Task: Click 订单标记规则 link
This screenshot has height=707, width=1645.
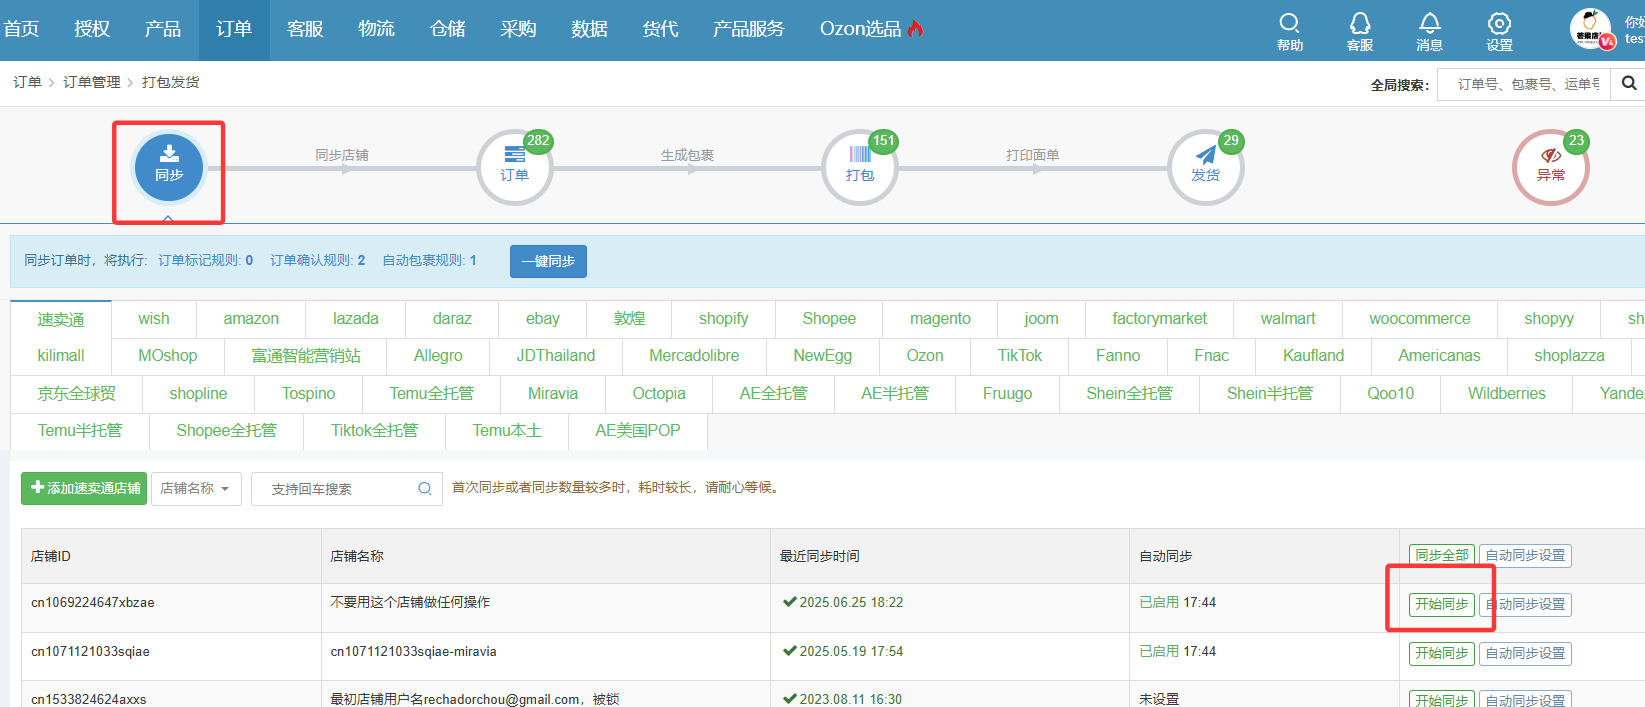Action: (x=205, y=260)
